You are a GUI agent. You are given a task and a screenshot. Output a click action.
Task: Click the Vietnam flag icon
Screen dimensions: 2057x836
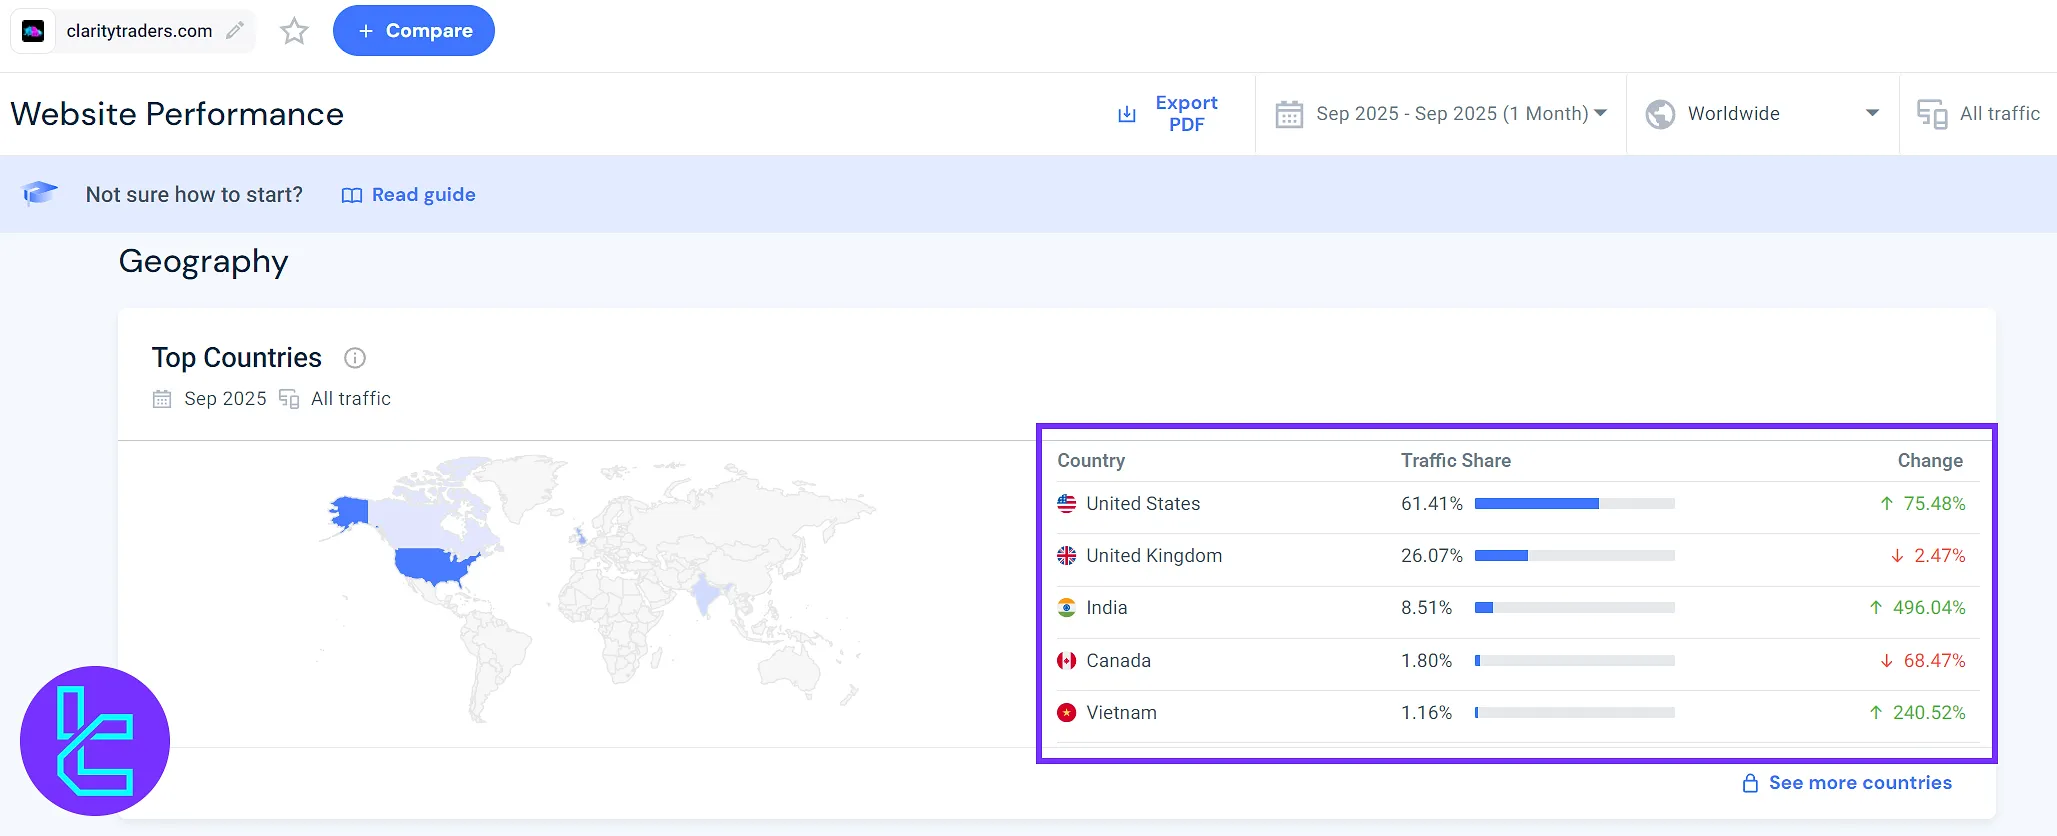(1067, 713)
